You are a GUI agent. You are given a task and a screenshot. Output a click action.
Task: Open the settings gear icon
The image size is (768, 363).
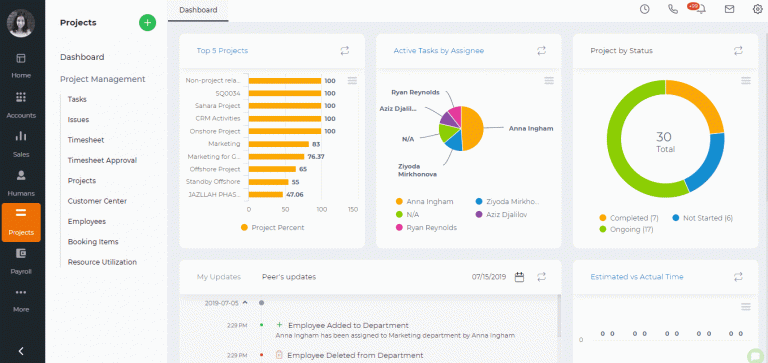click(758, 9)
